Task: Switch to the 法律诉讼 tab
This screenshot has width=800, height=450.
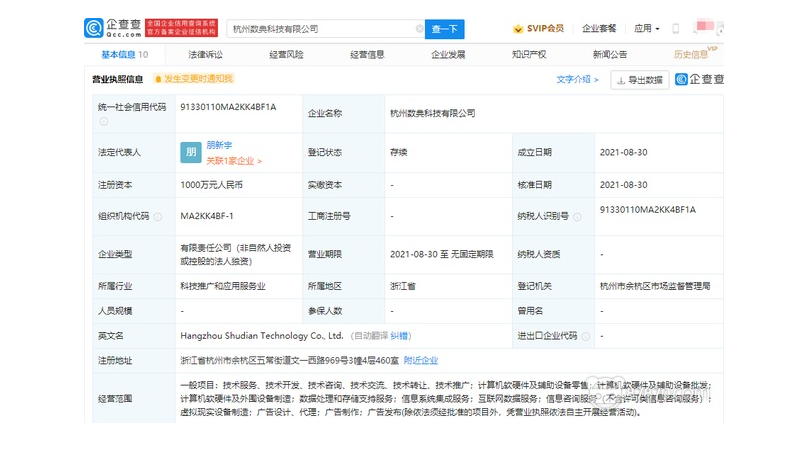Action: (205, 55)
